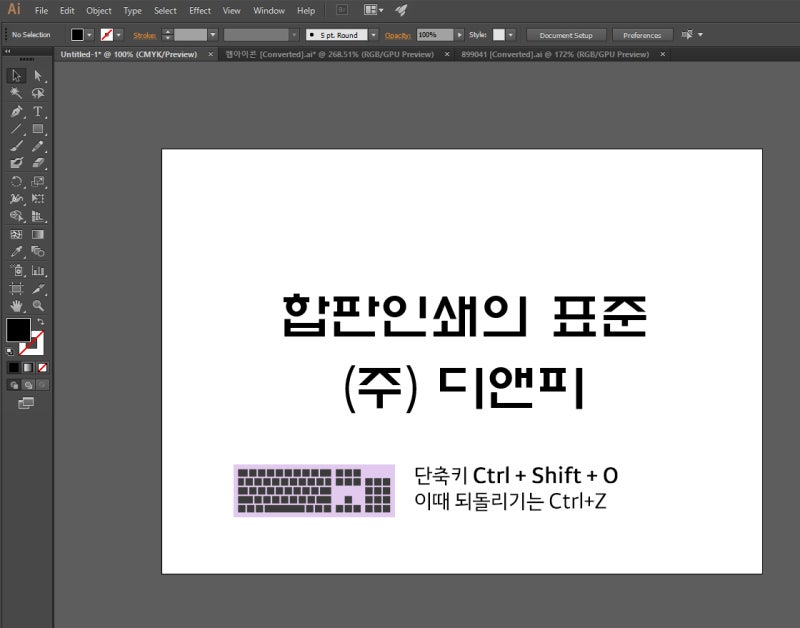Activate the Blend tool
This screenshot has width=800, height=628.
(38, 252)
